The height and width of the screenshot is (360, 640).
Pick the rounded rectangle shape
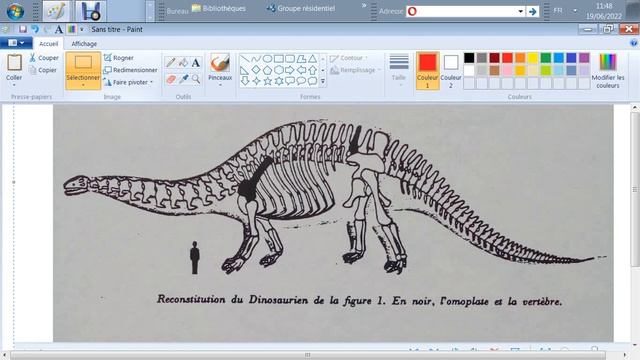(290, 59)
